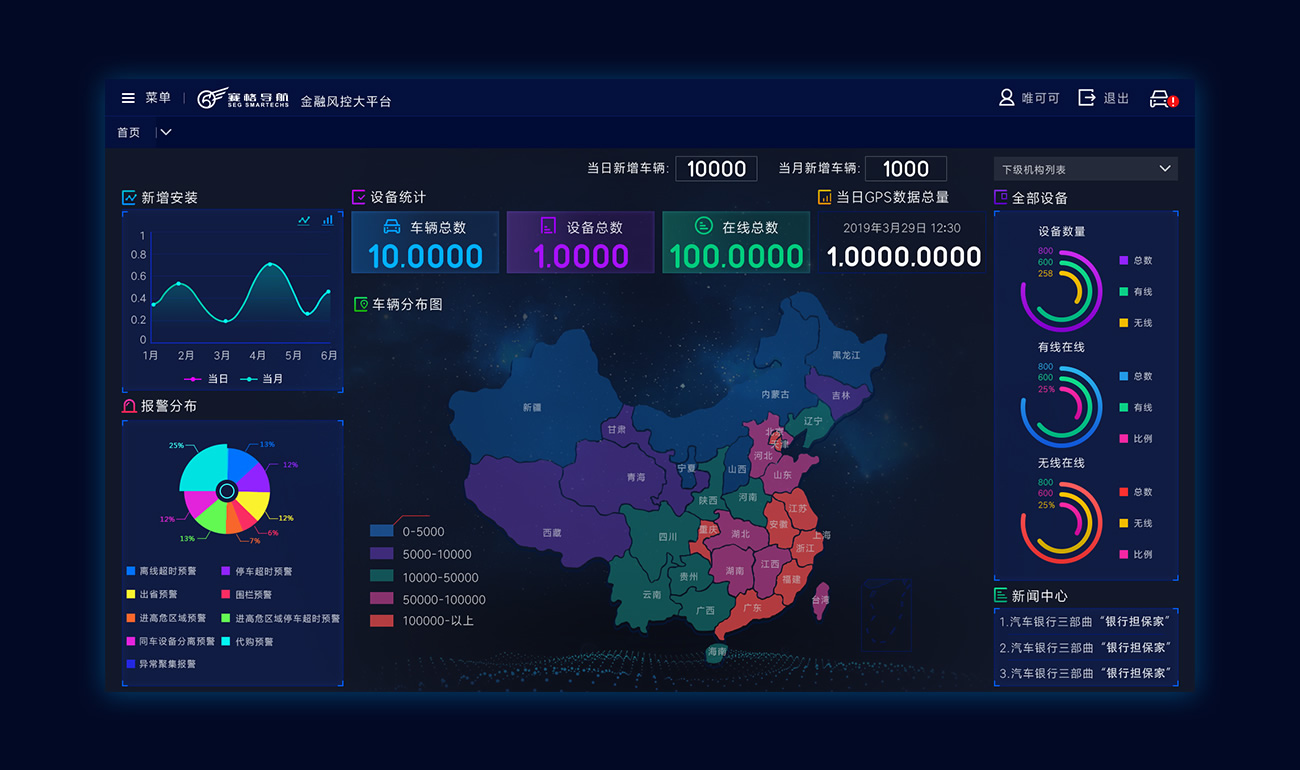Select 新疆 region on the map
Viewport: 1300px width, 770px height.
531,407
